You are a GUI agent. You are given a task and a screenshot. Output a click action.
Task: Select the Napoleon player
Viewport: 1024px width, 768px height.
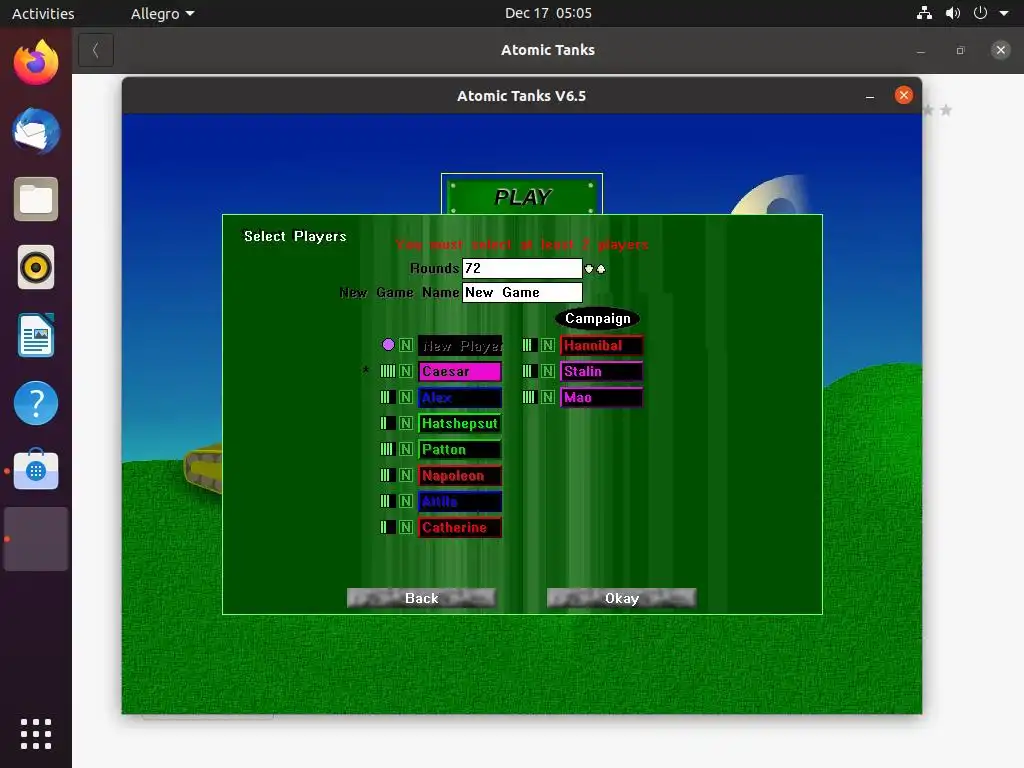(460, 475)
